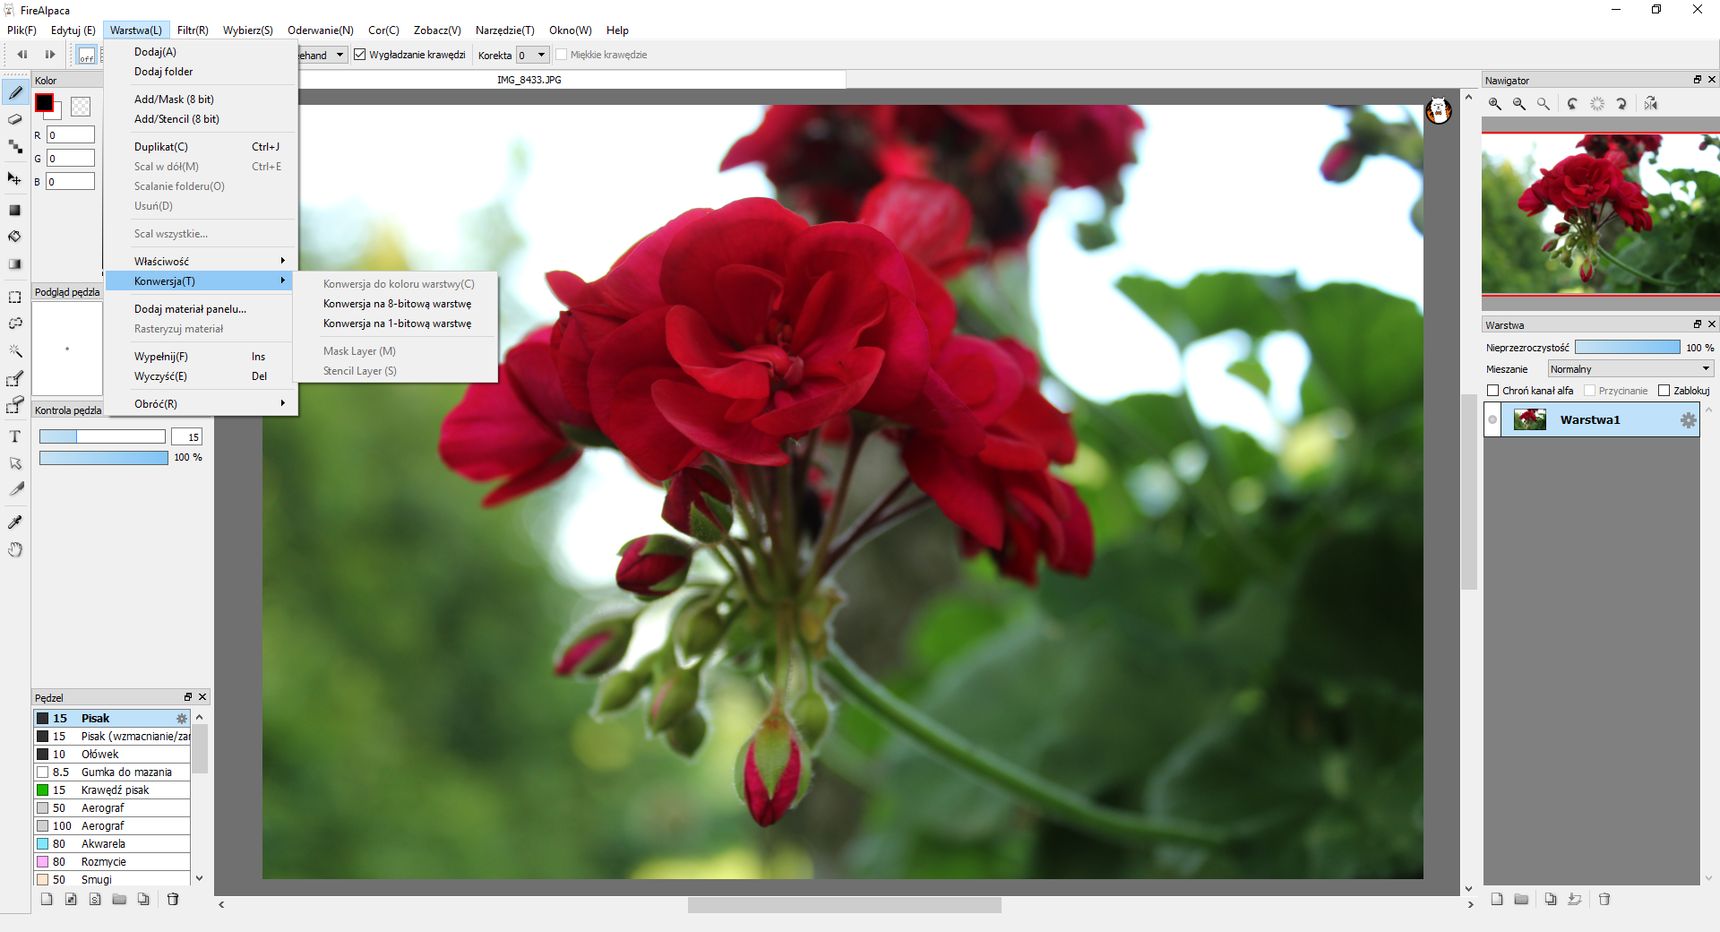Choose Konwersja na 8-bitową warstwę
The height and width of the screenshot is (932, 1720).
click(396, 304)
